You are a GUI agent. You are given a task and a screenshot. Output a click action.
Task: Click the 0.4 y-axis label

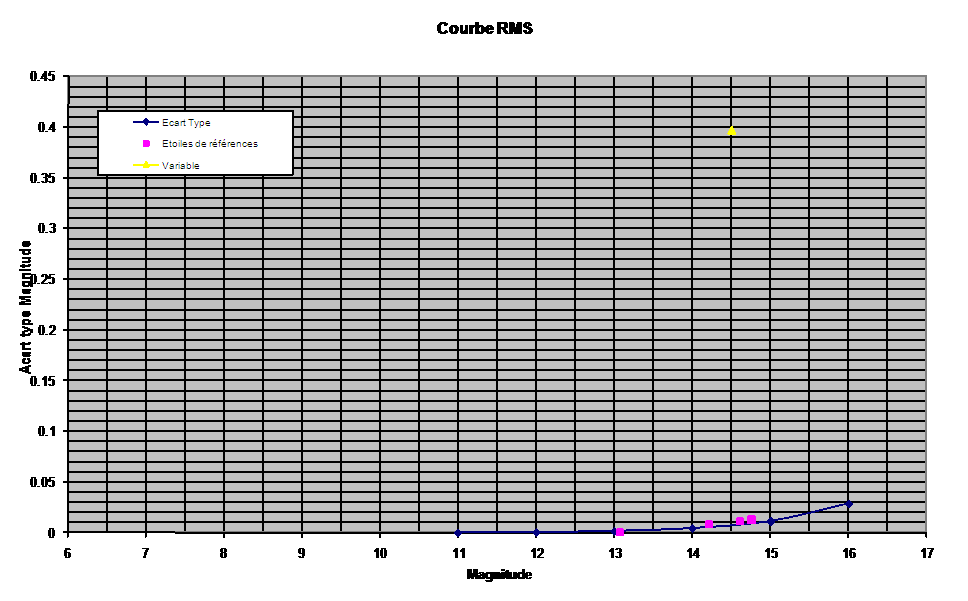[x=46, y=127]
